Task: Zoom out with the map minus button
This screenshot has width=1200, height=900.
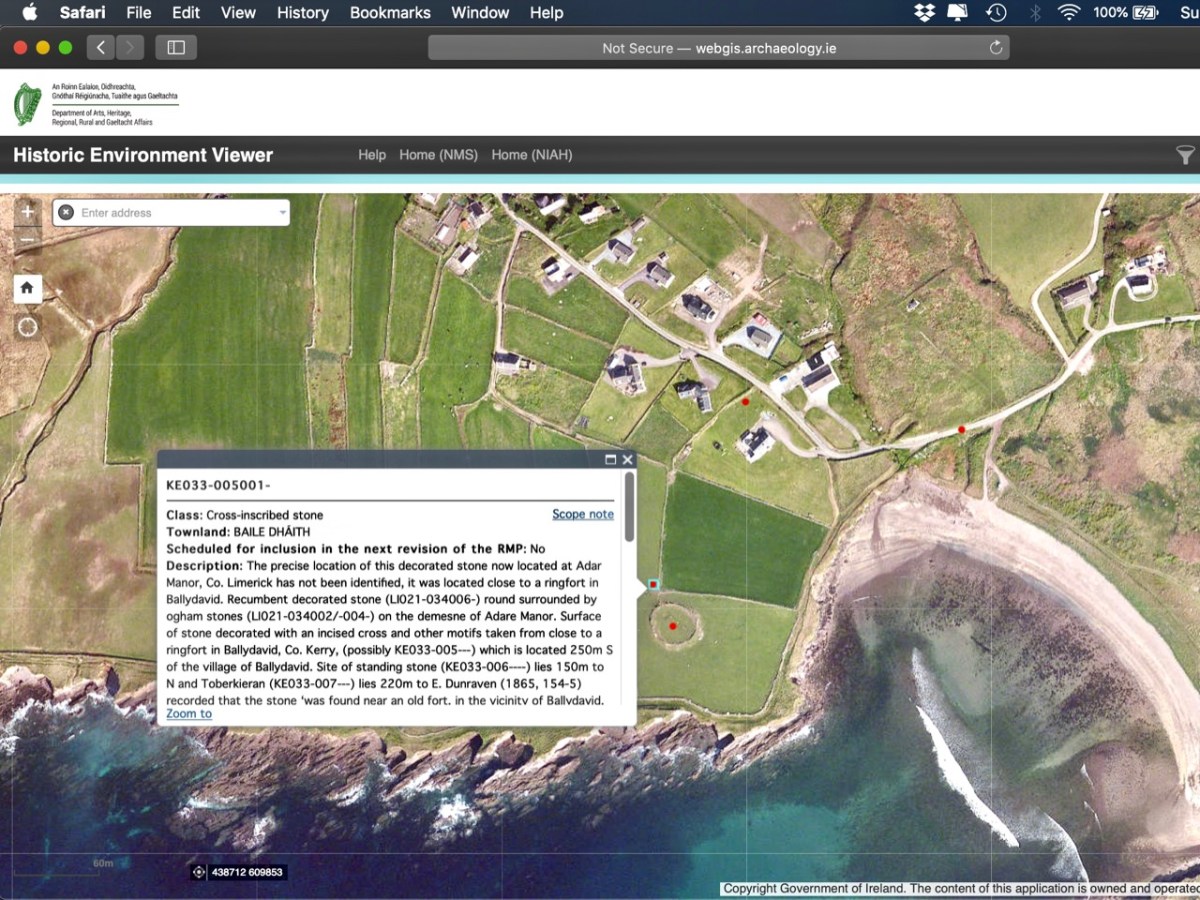Action: click(27, 240)
